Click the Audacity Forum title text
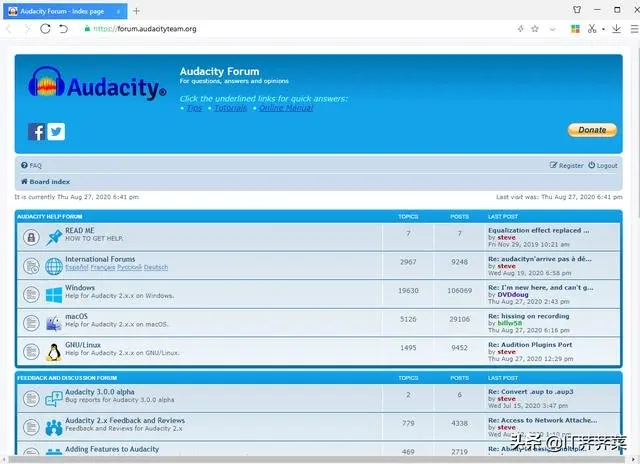 pyautogui.click(x=220, y=71)
